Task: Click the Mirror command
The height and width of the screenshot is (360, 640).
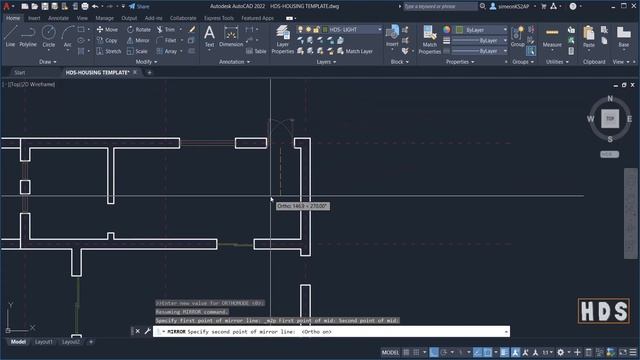Action: (138, 40)
